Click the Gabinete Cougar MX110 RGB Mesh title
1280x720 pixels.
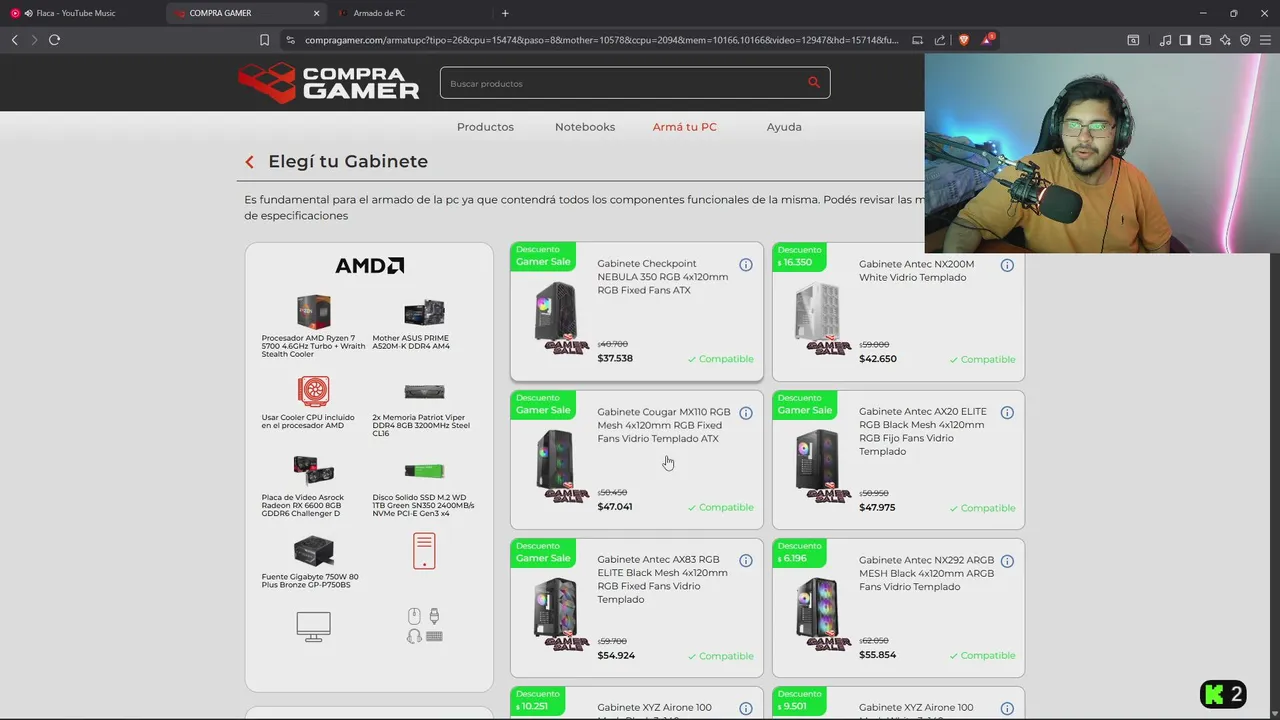pyautogui.click(x=664, y=425)
